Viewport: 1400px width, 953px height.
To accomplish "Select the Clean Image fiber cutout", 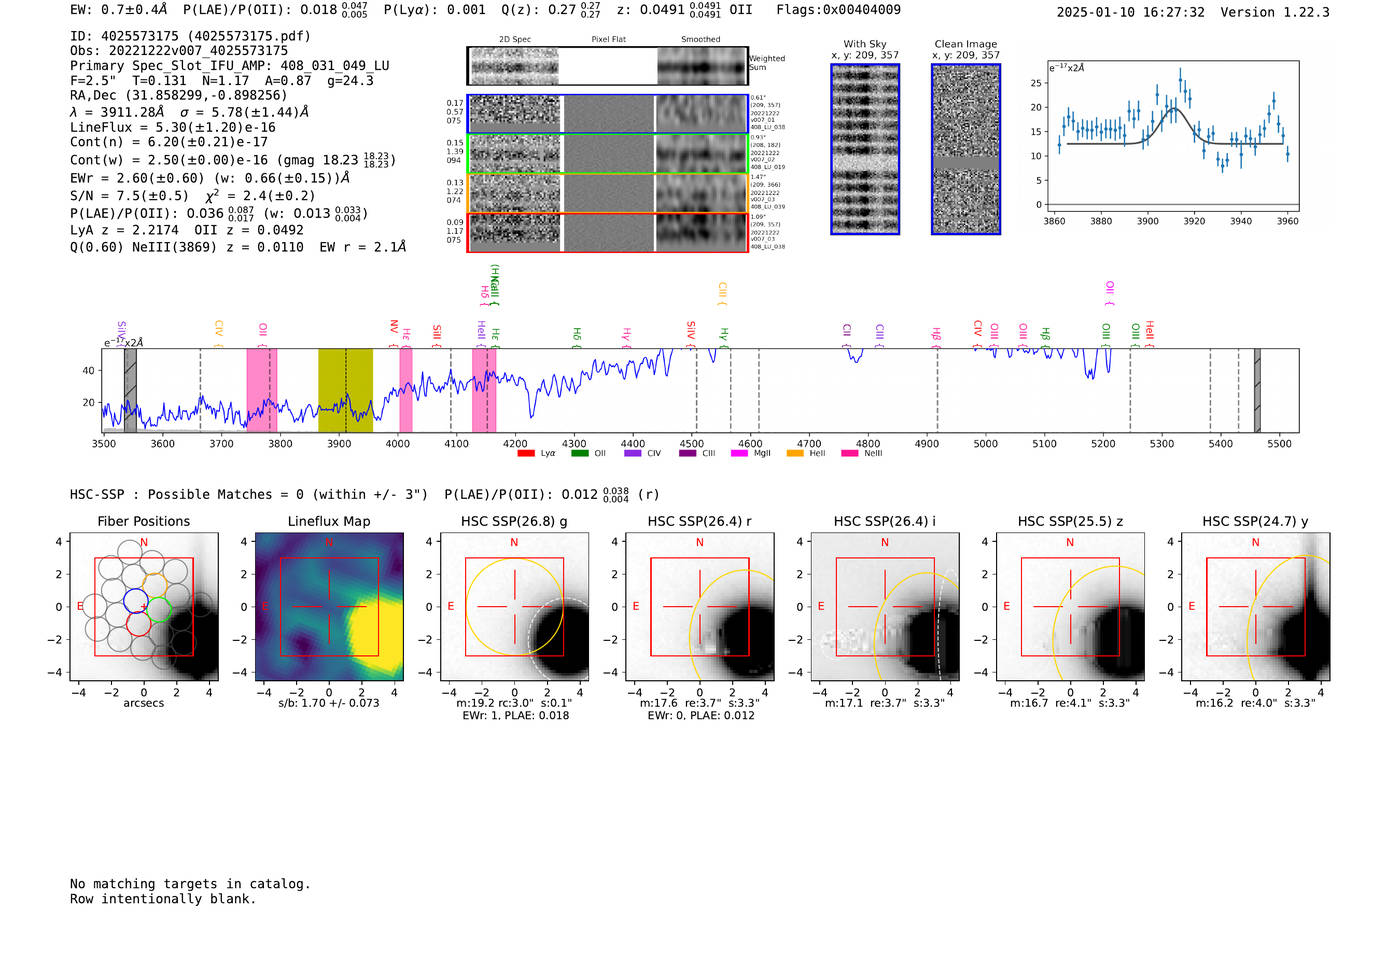I will point(966,149).
